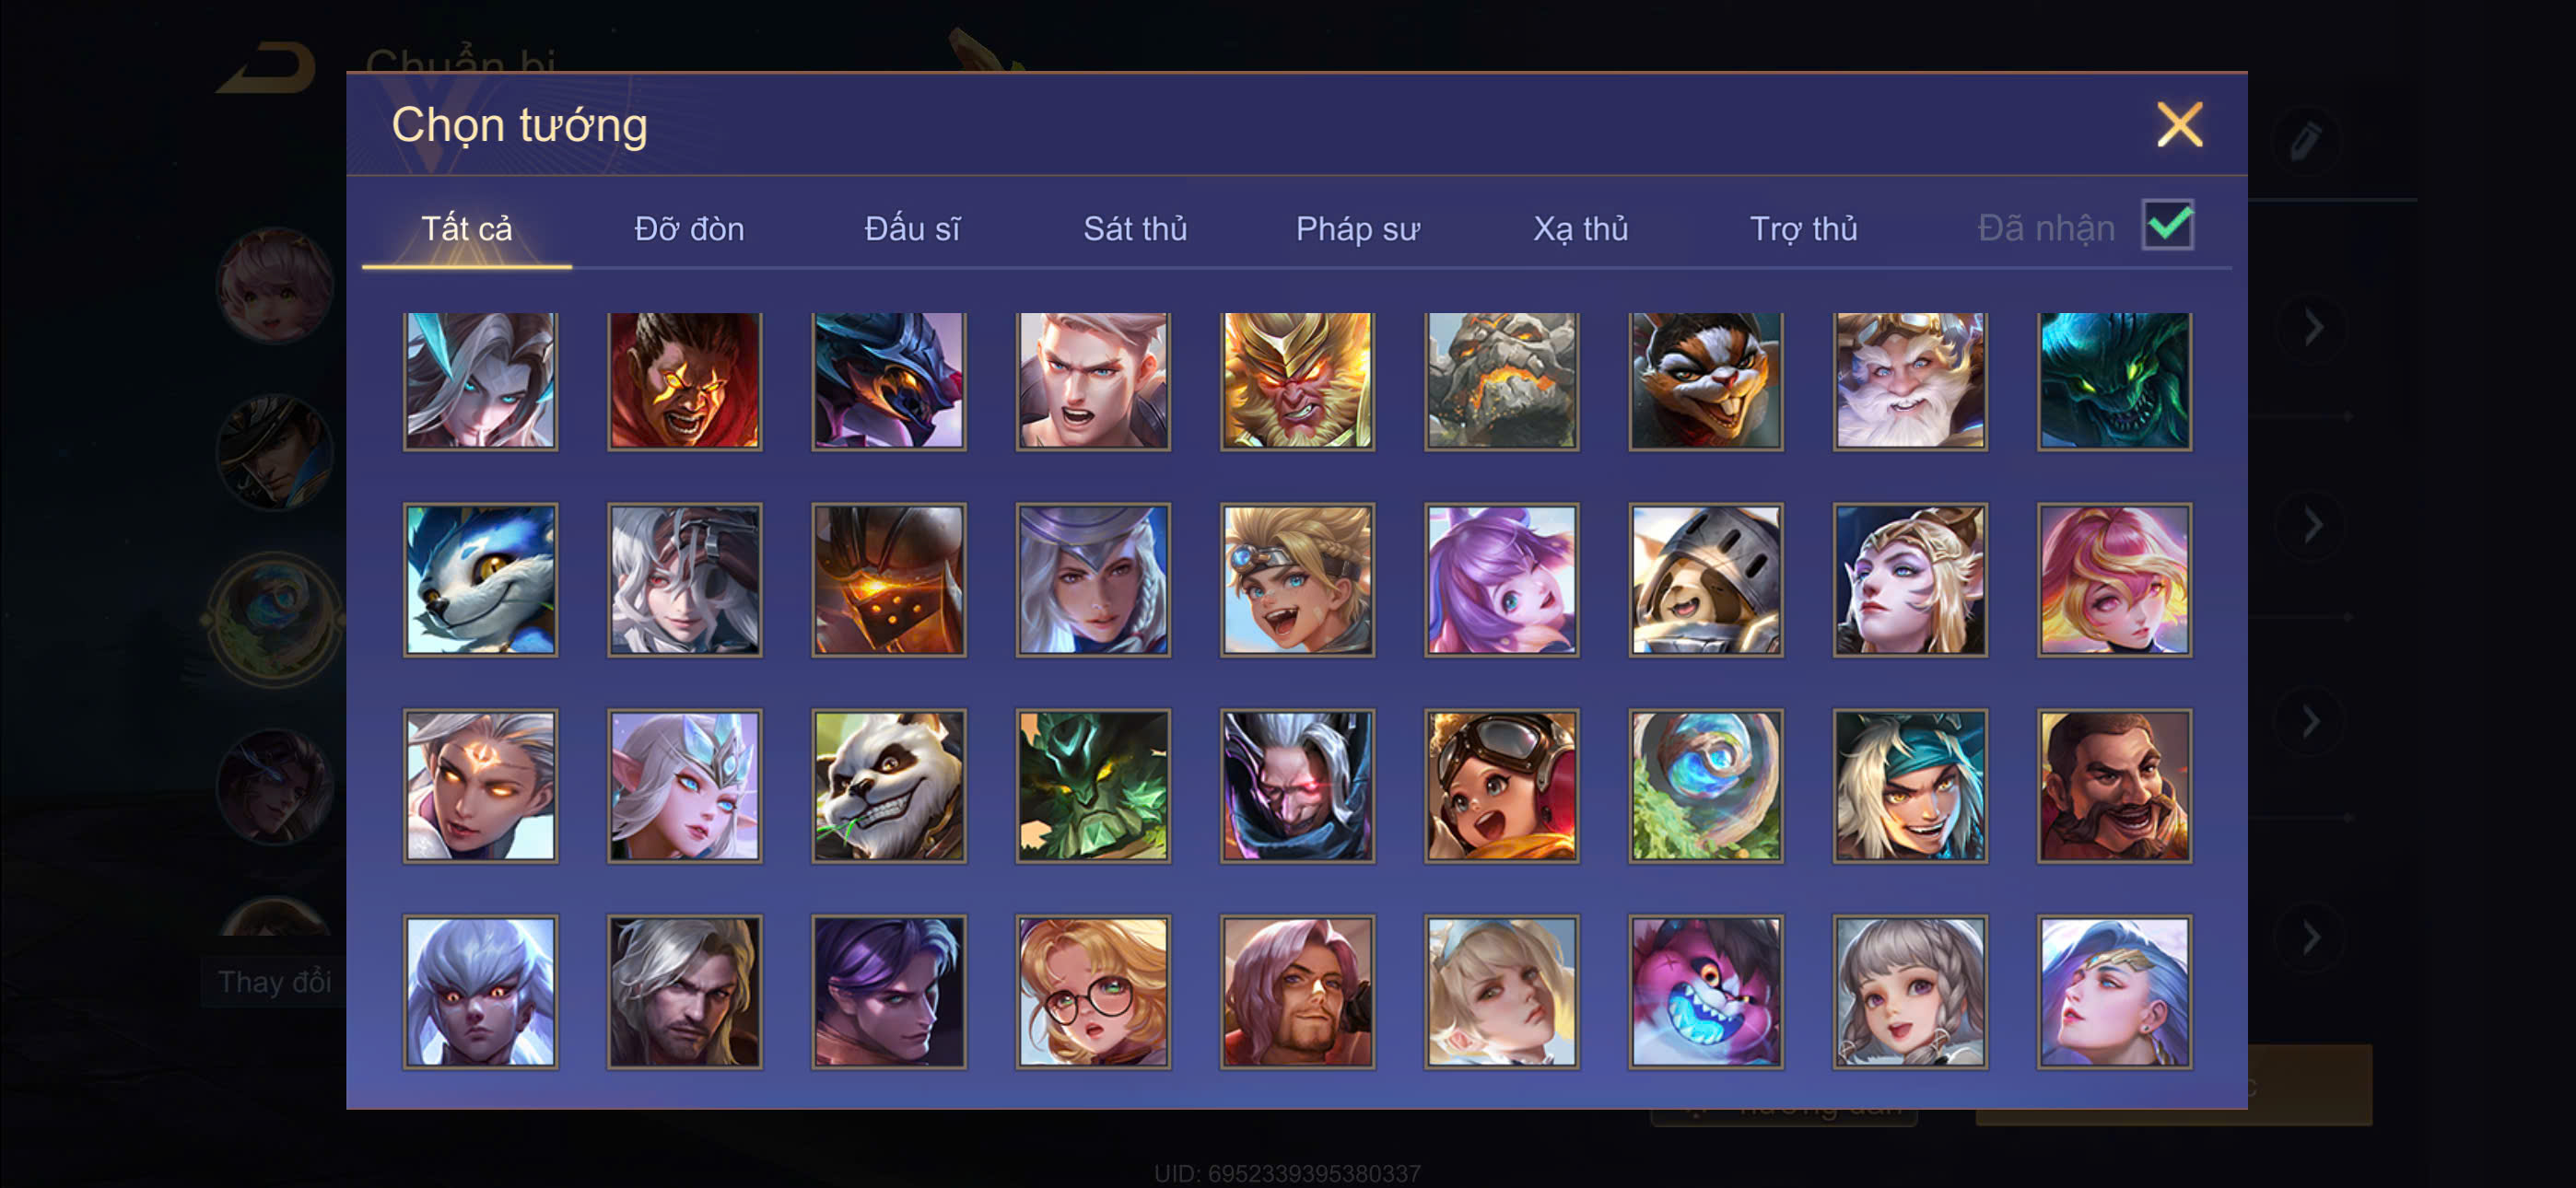The image size is (2576, 1188).
Task: Pick the monkey king hero with golden crown
Action: [x=1297, y=380]
